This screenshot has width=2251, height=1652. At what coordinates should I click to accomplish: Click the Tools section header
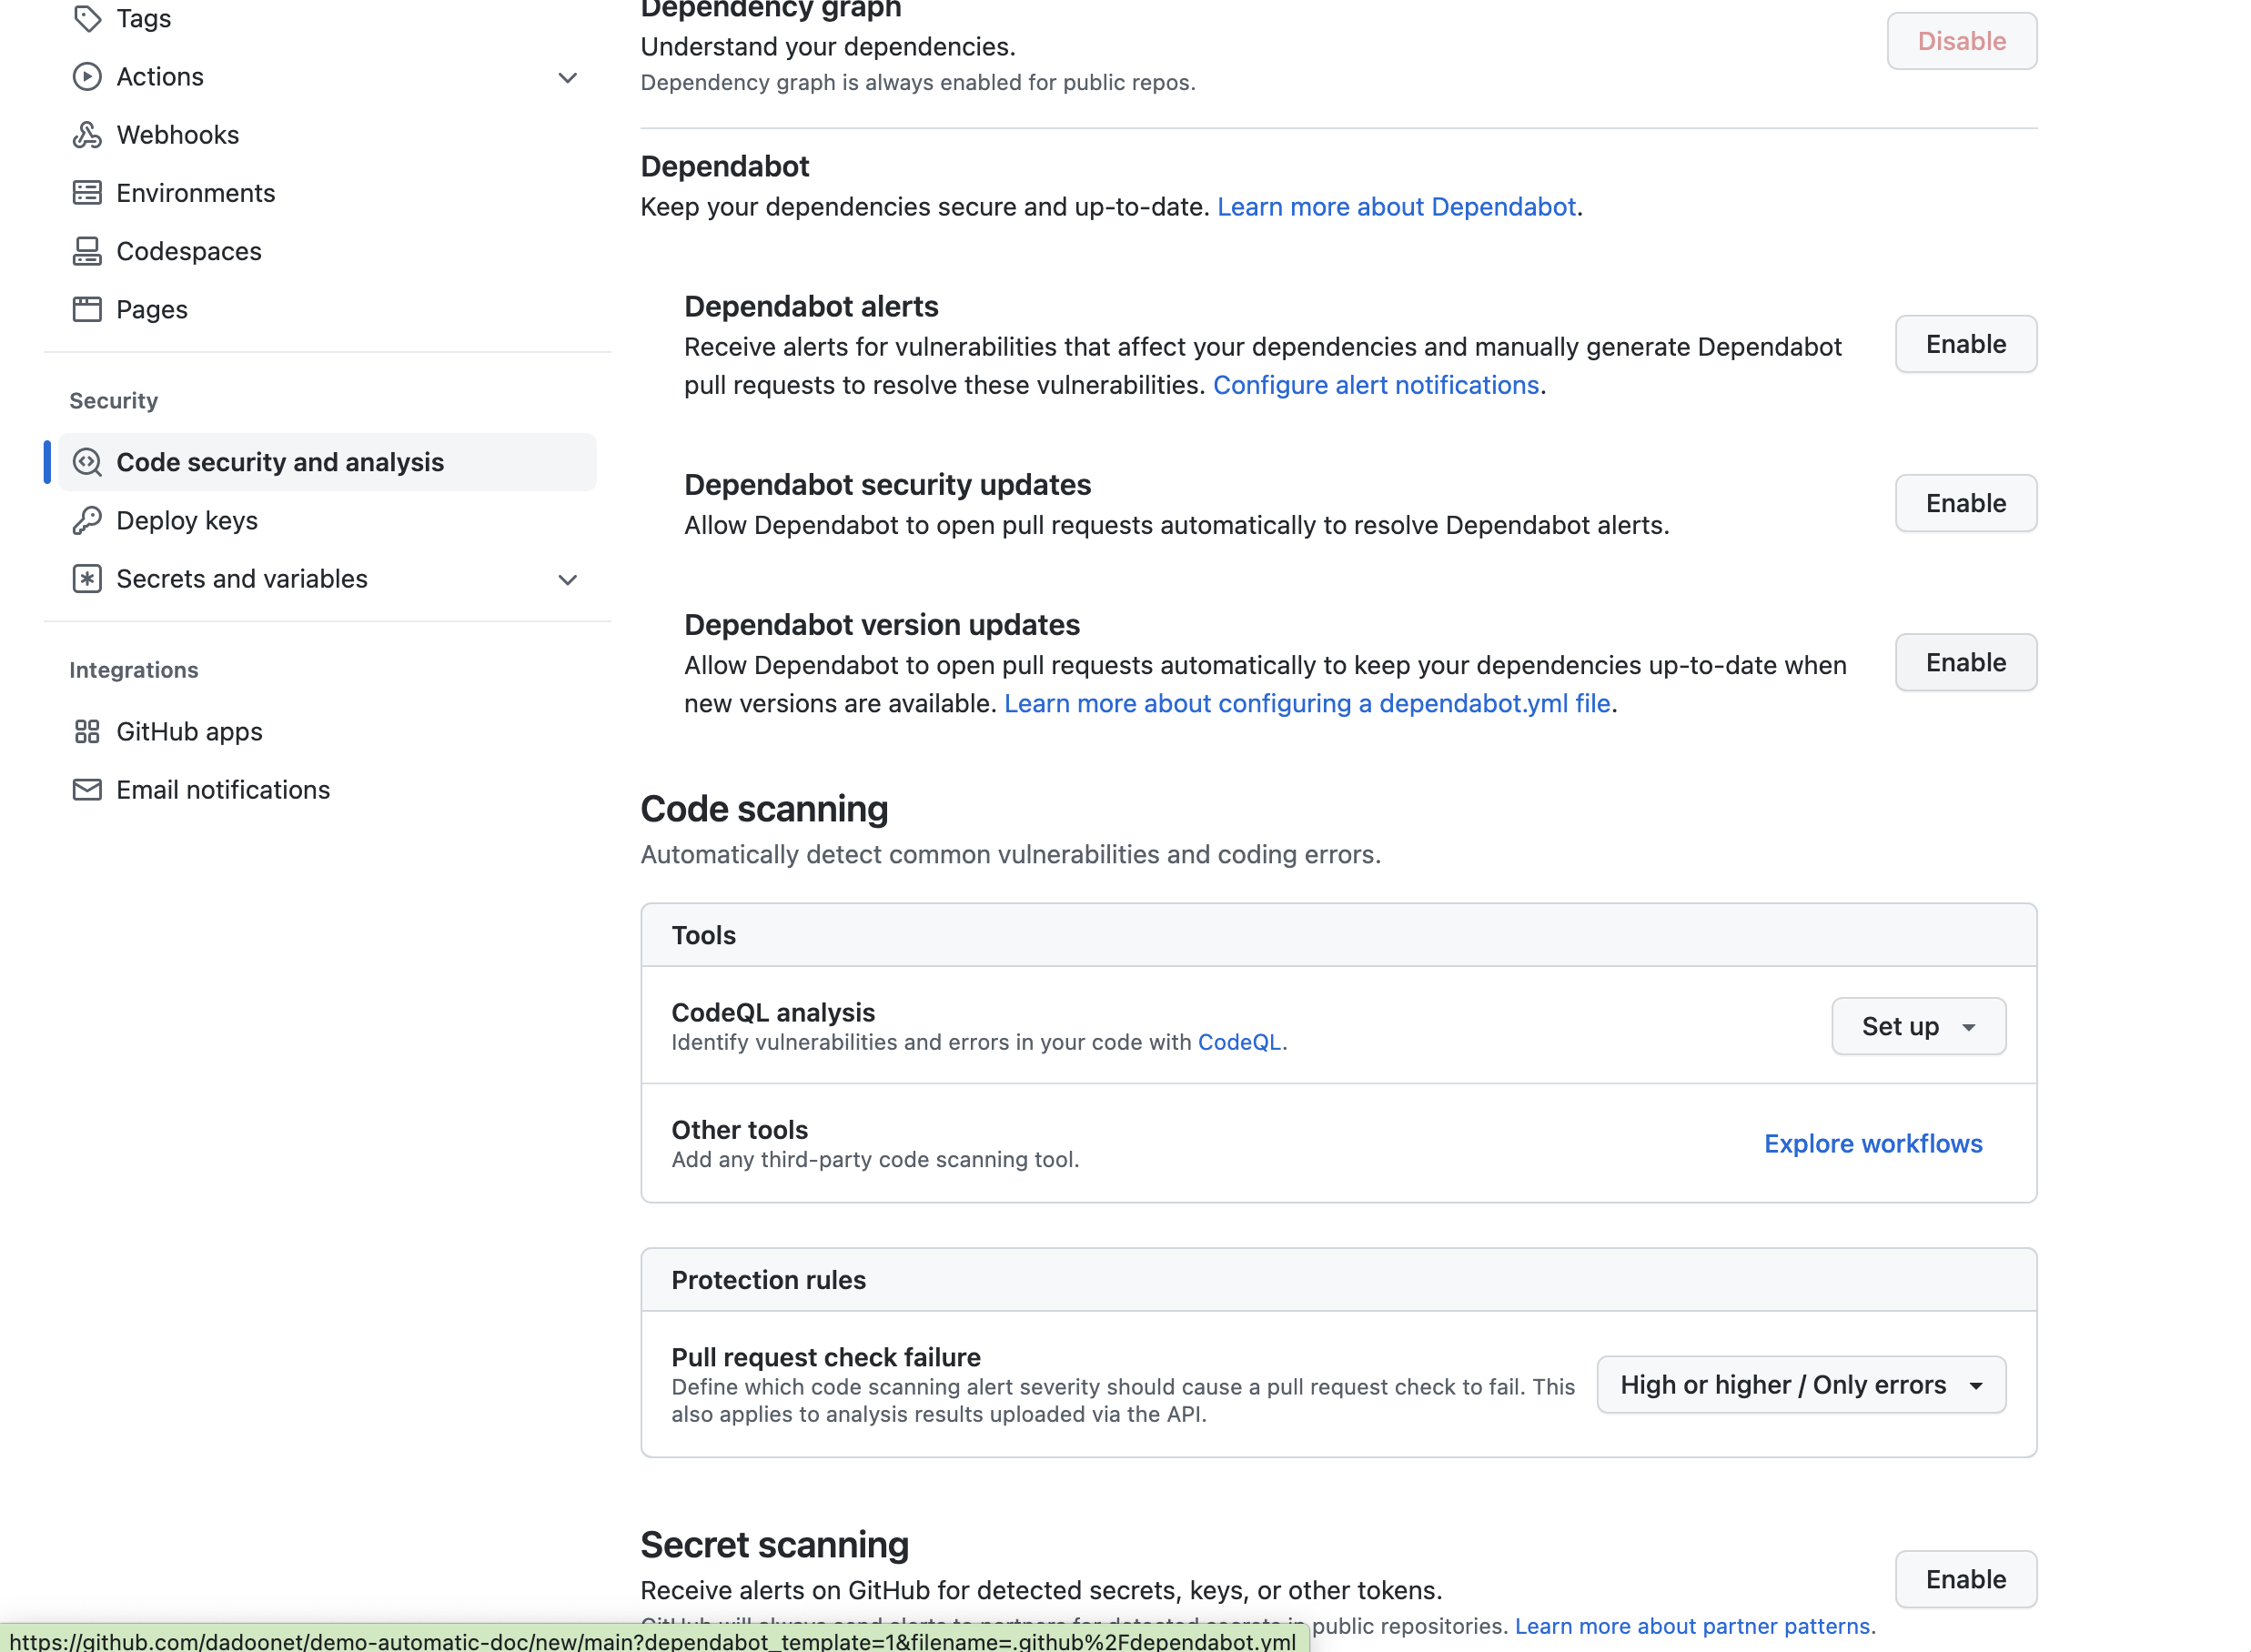pyautogui.click(x=704, y=936)
